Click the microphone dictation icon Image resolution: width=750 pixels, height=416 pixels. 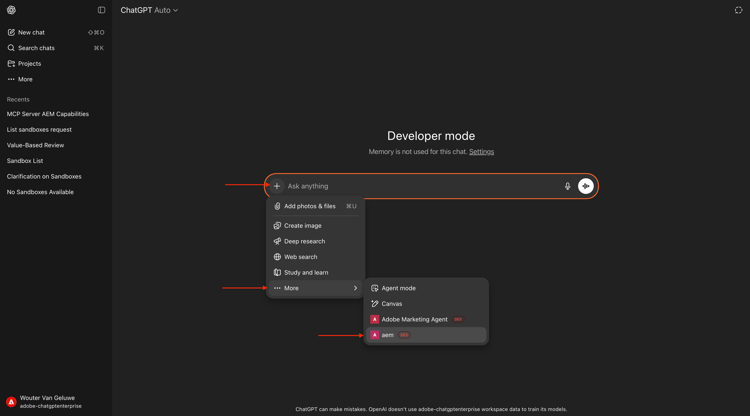[x=567, y=186]
